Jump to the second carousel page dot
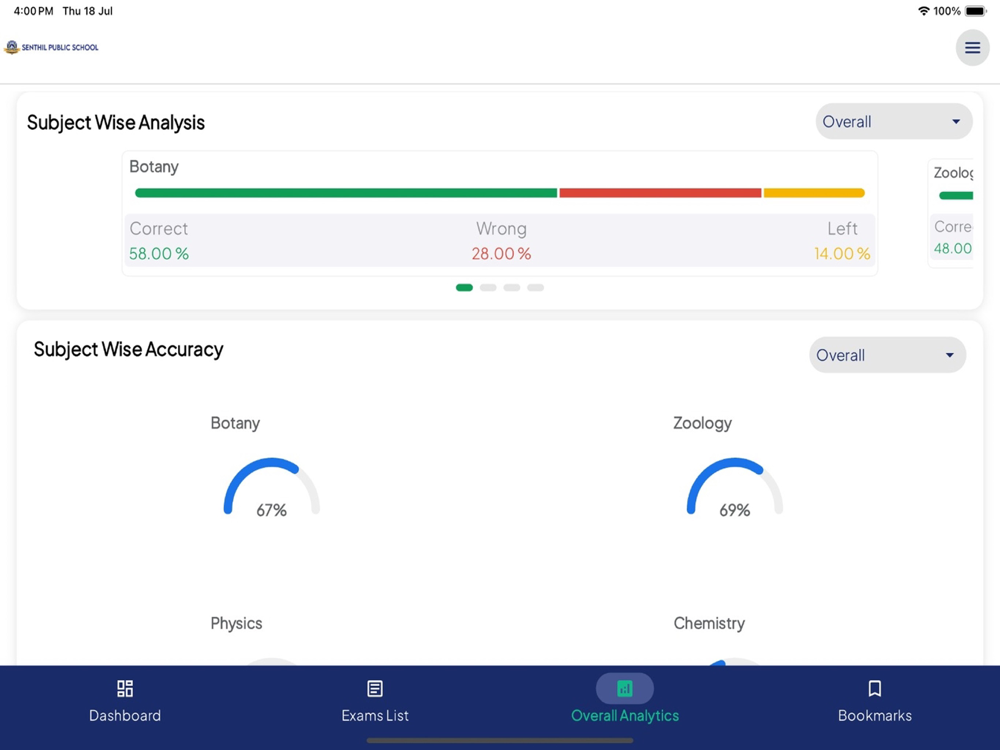 pyautogui.click(x=488, y=288)
